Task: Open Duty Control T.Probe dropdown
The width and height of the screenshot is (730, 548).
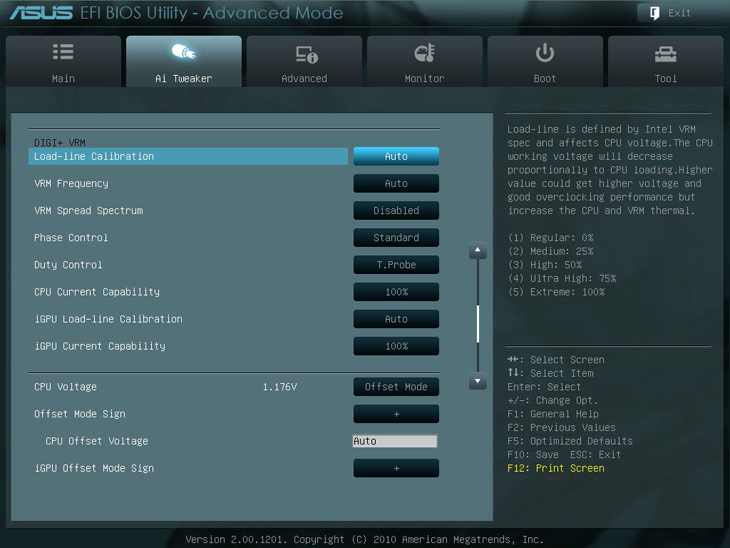Action: pos(396,265)
